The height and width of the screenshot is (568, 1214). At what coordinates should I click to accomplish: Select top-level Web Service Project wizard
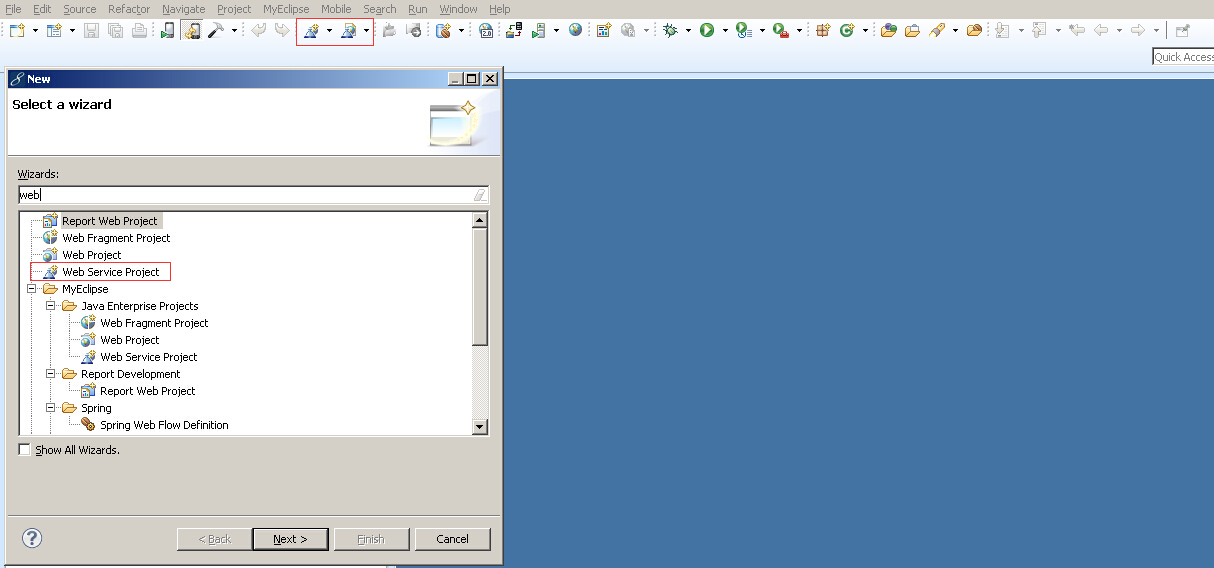tap(110, 272)
